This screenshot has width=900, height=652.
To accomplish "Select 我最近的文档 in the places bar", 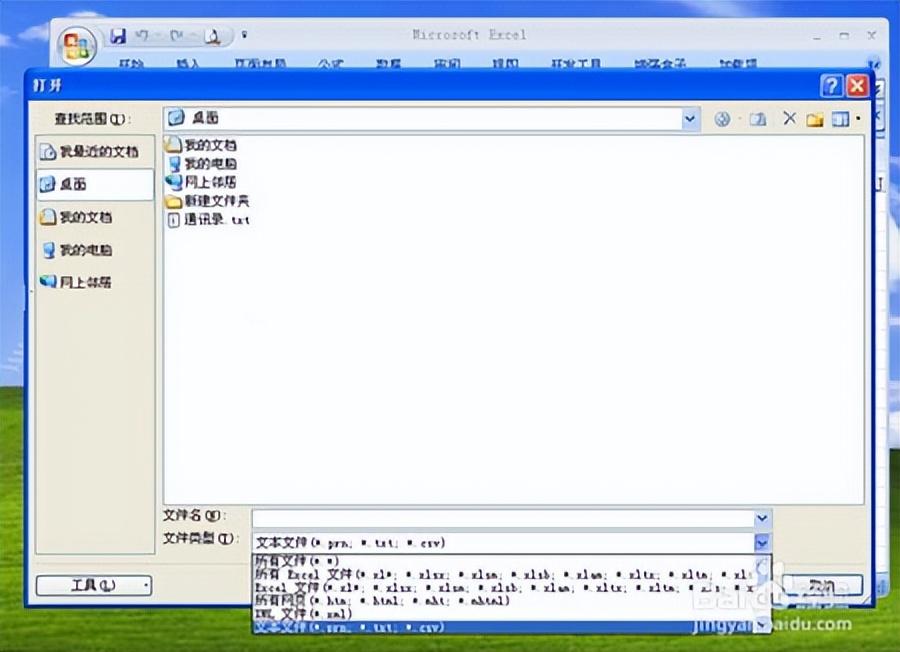I will [x=95, y=152].
